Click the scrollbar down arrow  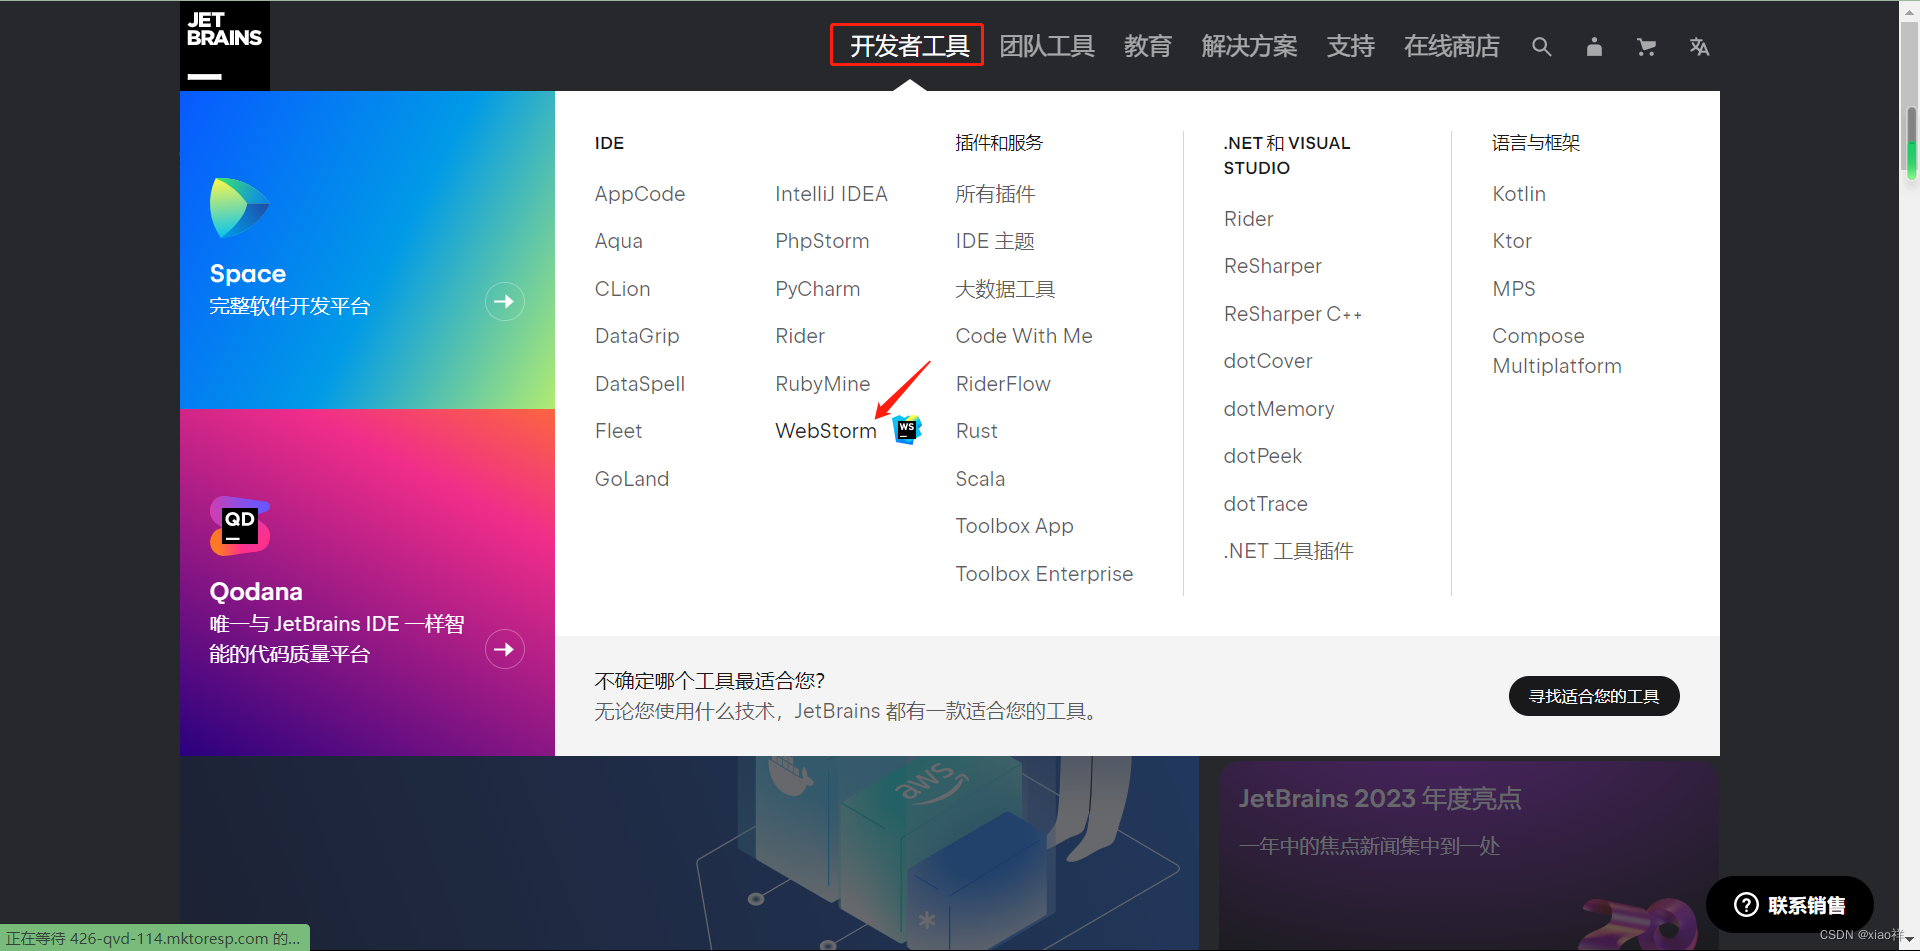pyautogui.click(x=1910, y=942)
